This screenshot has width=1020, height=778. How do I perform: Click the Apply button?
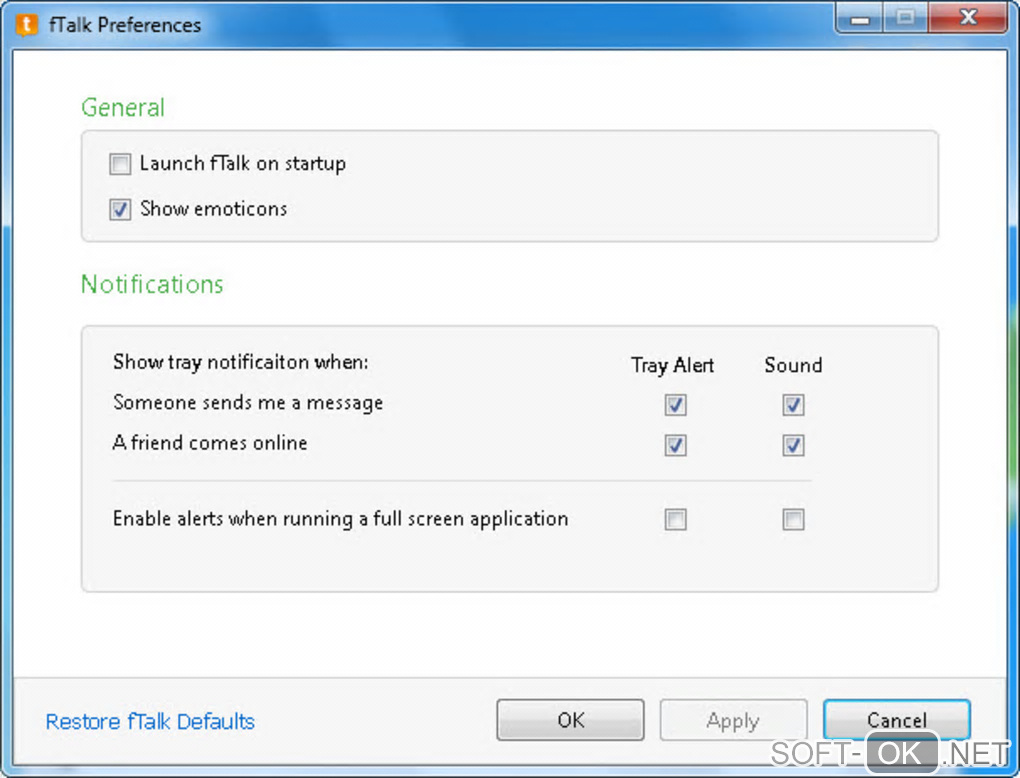[733, 720]
